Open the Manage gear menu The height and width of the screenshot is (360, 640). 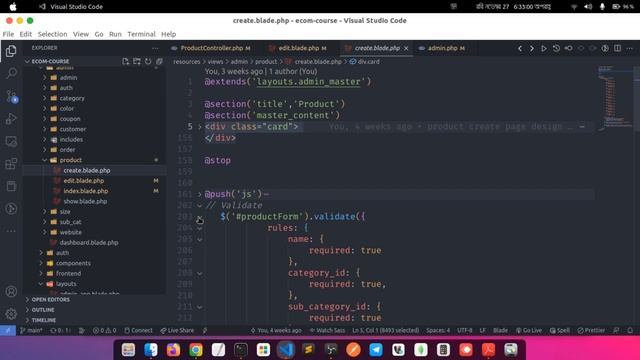point(11,313)
